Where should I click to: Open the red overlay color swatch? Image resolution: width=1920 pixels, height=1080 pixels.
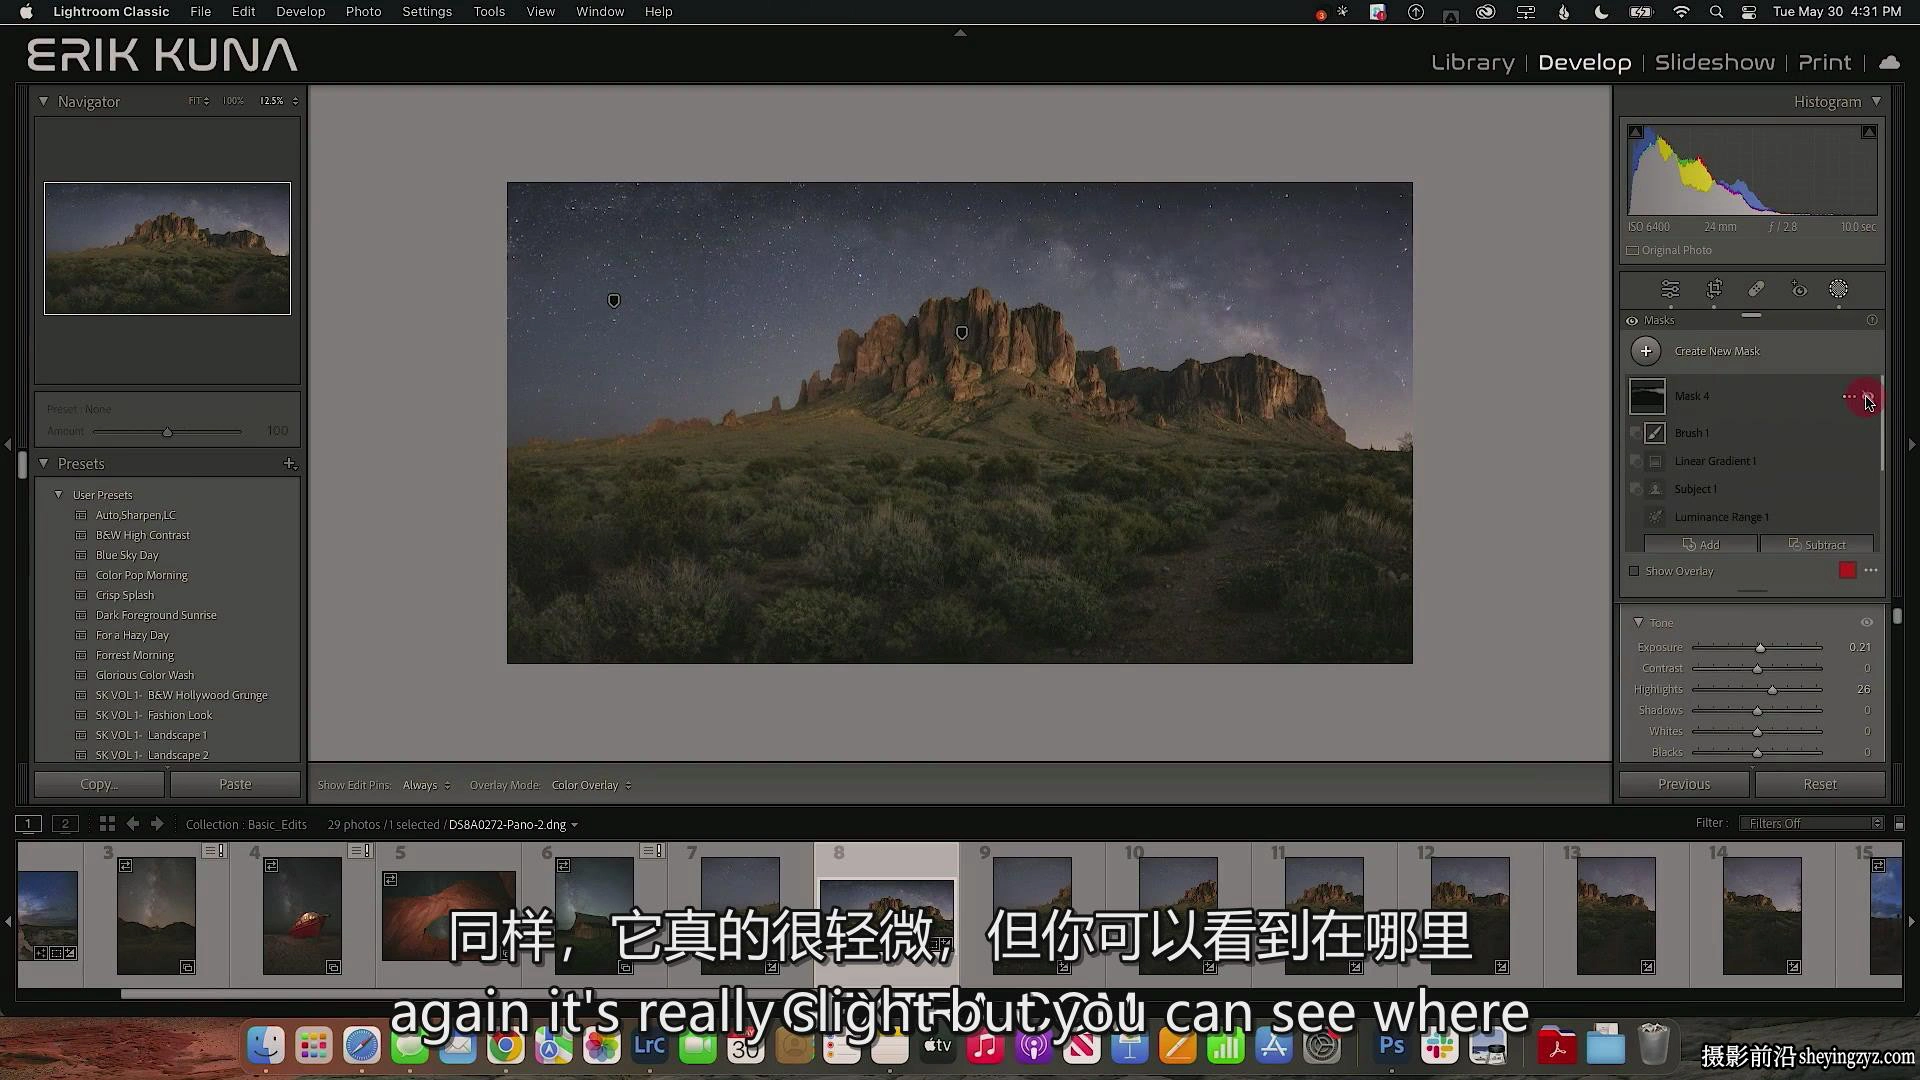tap(1847, 571)
